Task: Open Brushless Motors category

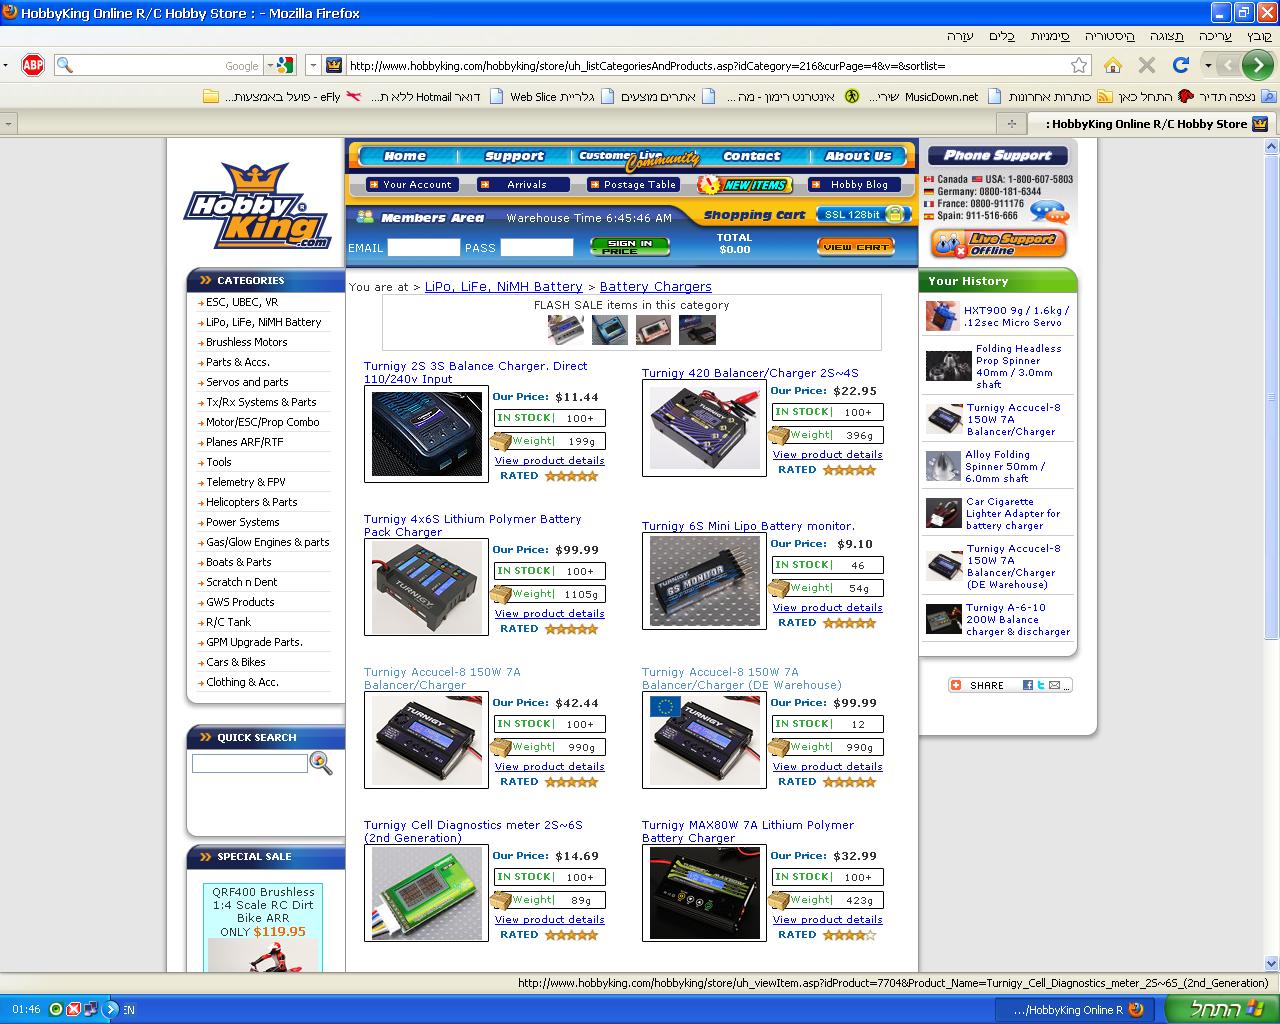Action: coord(246,342)
